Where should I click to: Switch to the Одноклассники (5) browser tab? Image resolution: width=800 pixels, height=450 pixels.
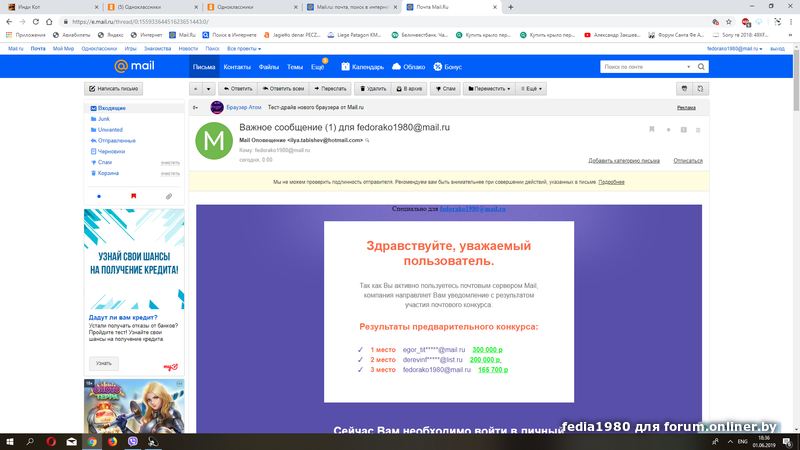pos(151,7)
